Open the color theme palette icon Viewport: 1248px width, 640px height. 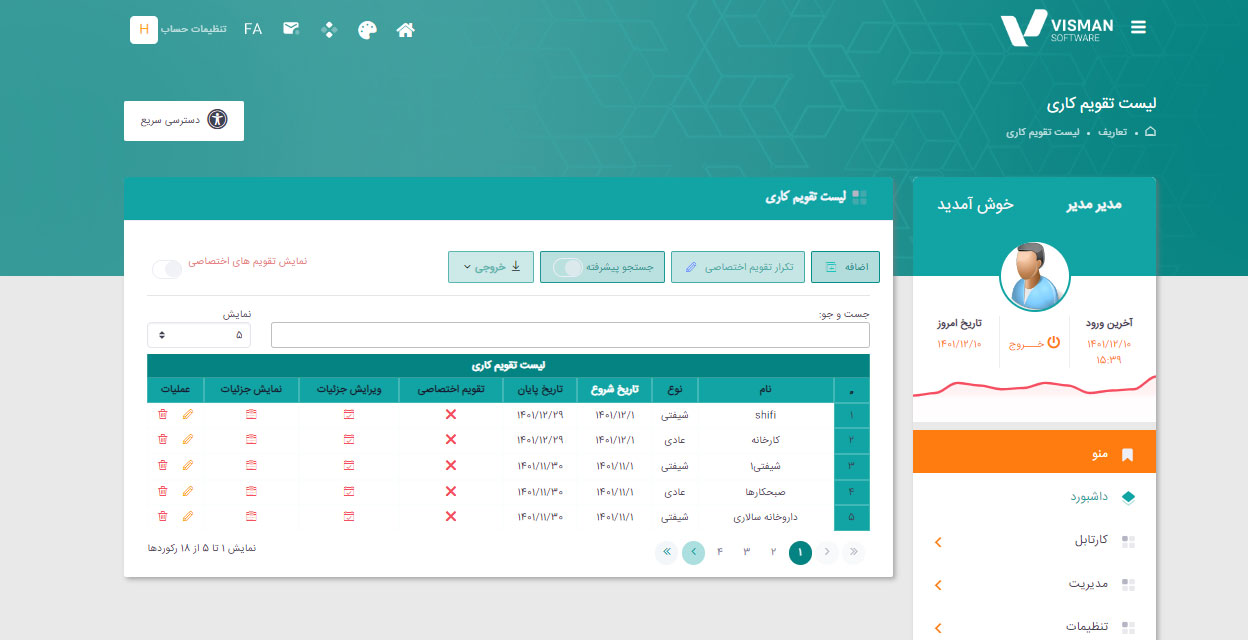(367, 29)
